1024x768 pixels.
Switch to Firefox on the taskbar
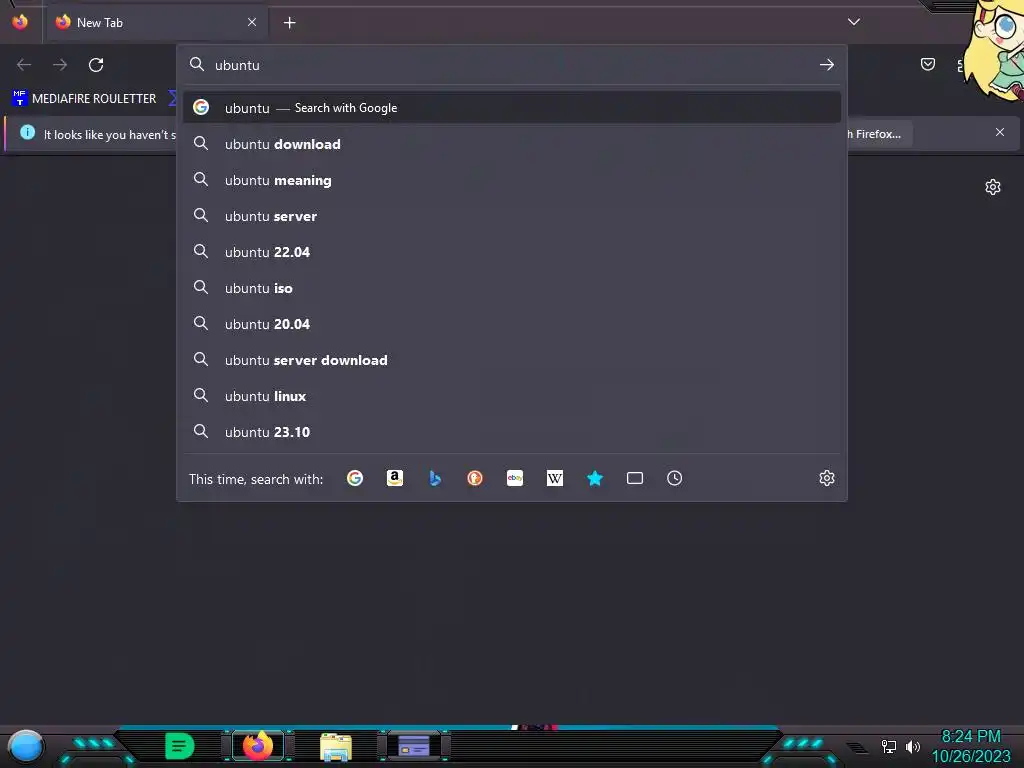257,745
